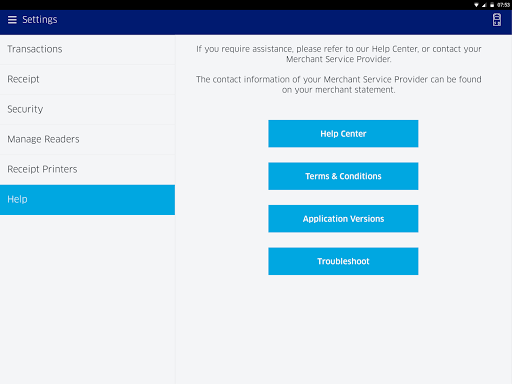Click the Settings title text
Screen dimensions: 512x384
(x=40, y=20)
